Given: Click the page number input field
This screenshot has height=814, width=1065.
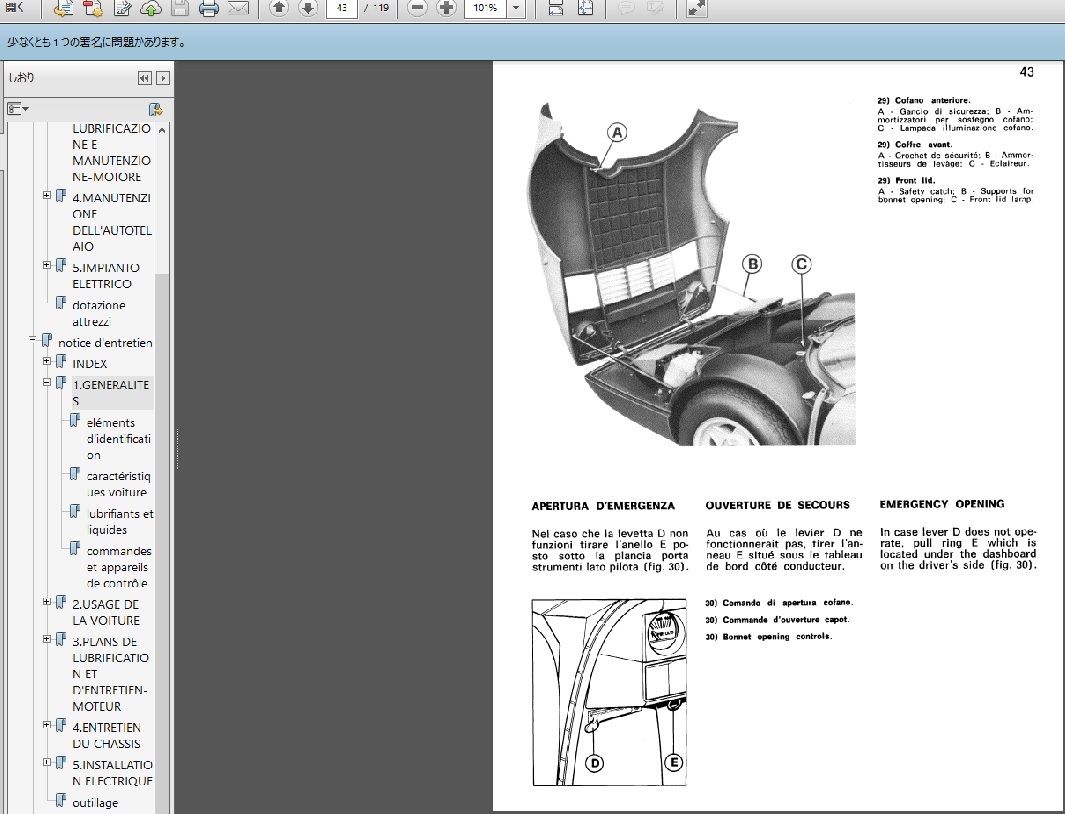Looking at the screenshot, I should [x=343, y=9].
